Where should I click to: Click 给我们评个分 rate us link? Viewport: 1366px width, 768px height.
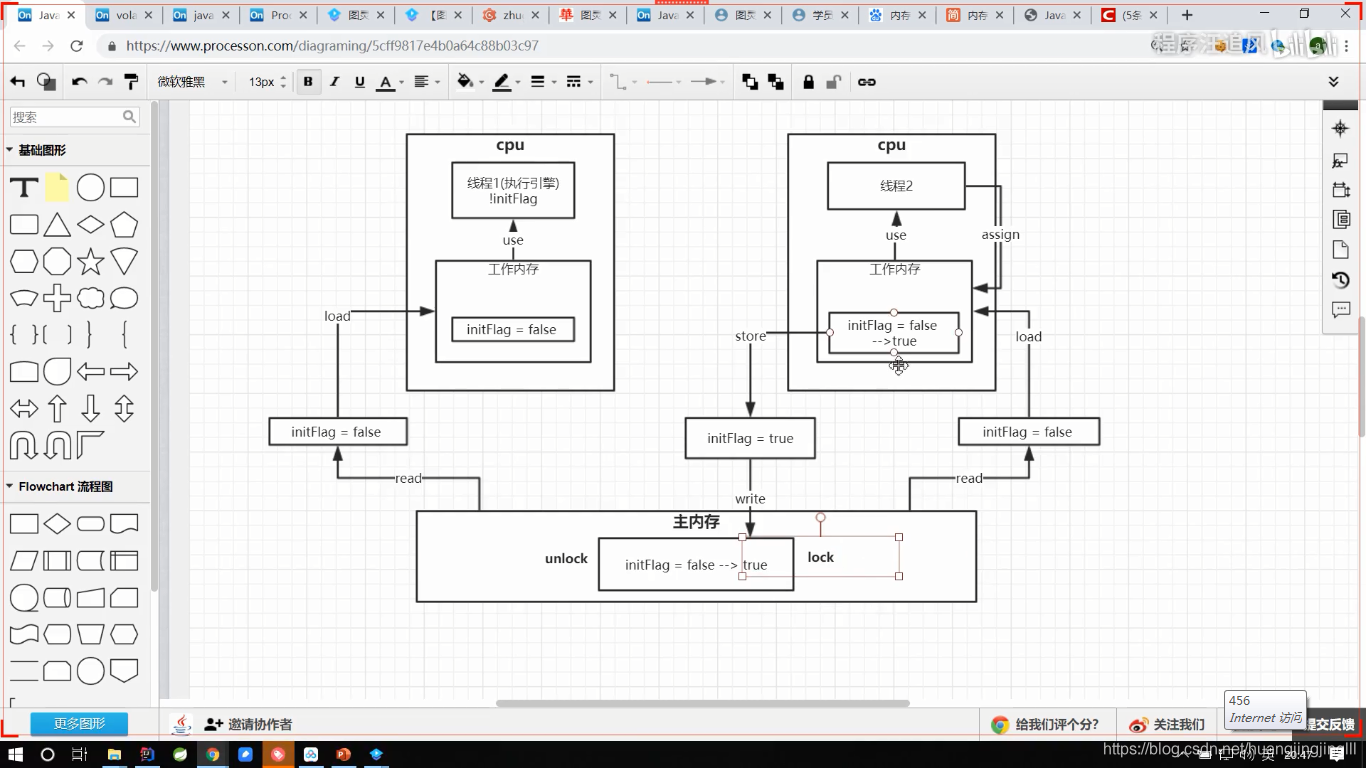[x=1046, y=725]
